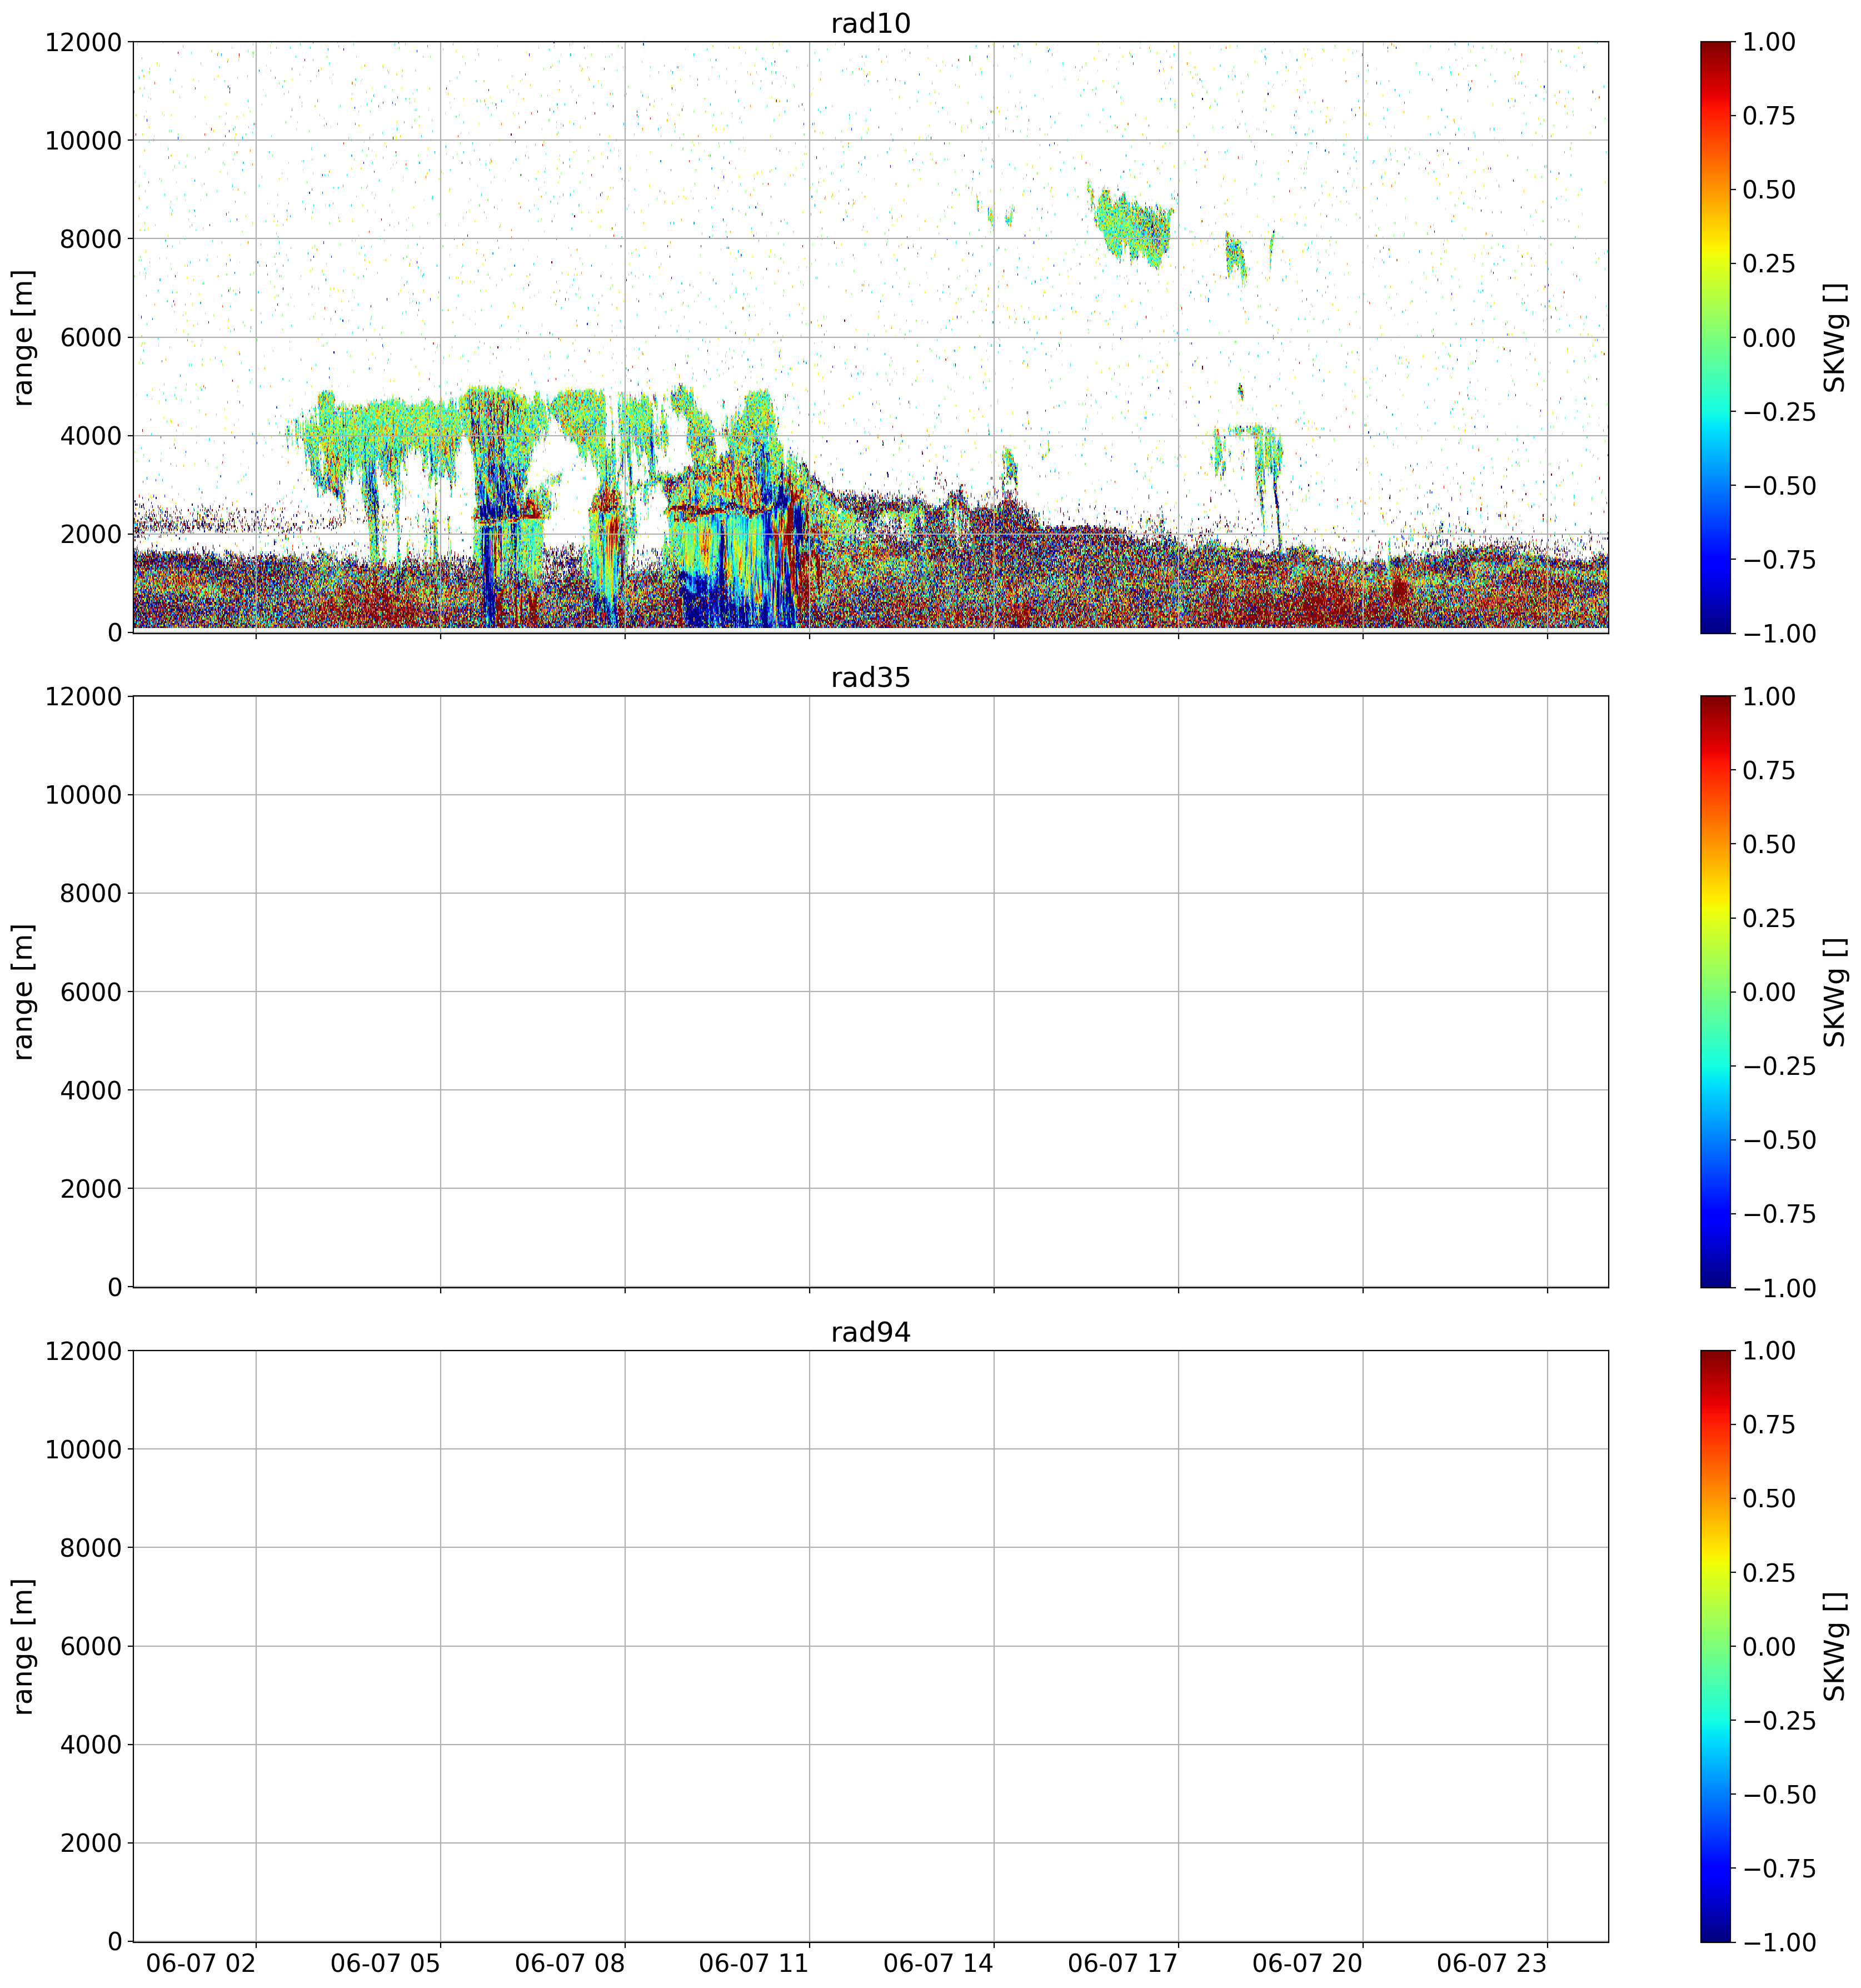Click the 12000 range tick of rad35
Viewport: 1861px width, 1988px height.
coord(84,697)
